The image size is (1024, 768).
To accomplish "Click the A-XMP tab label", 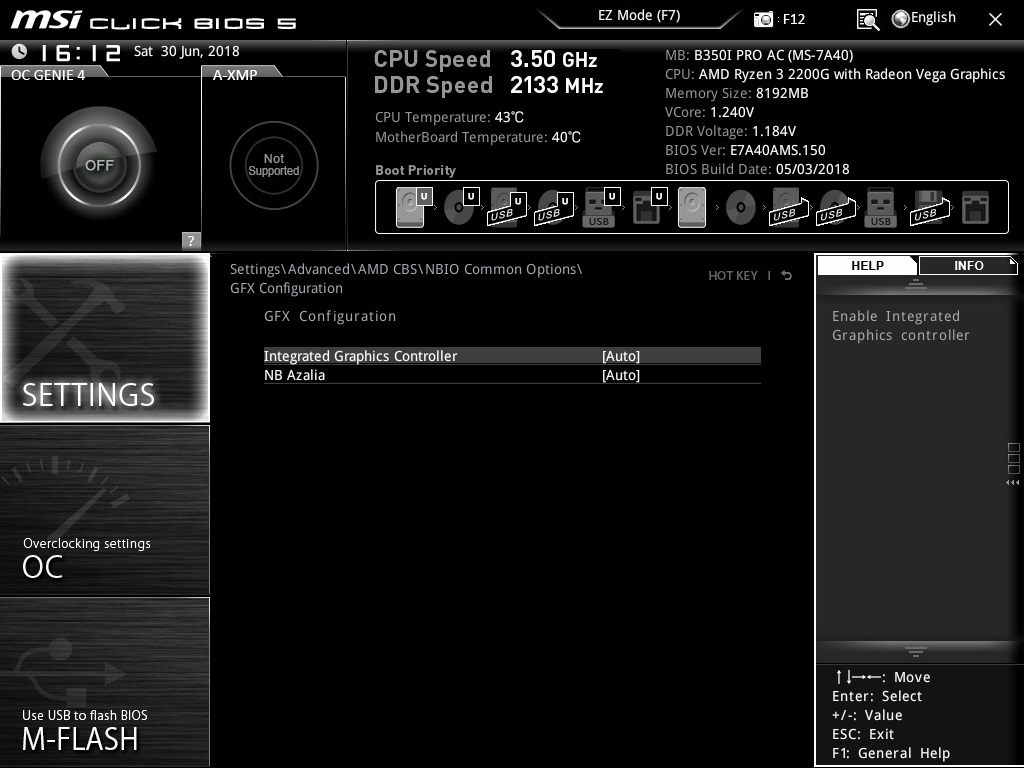I will pyautogui.click(x=235, y=75).
